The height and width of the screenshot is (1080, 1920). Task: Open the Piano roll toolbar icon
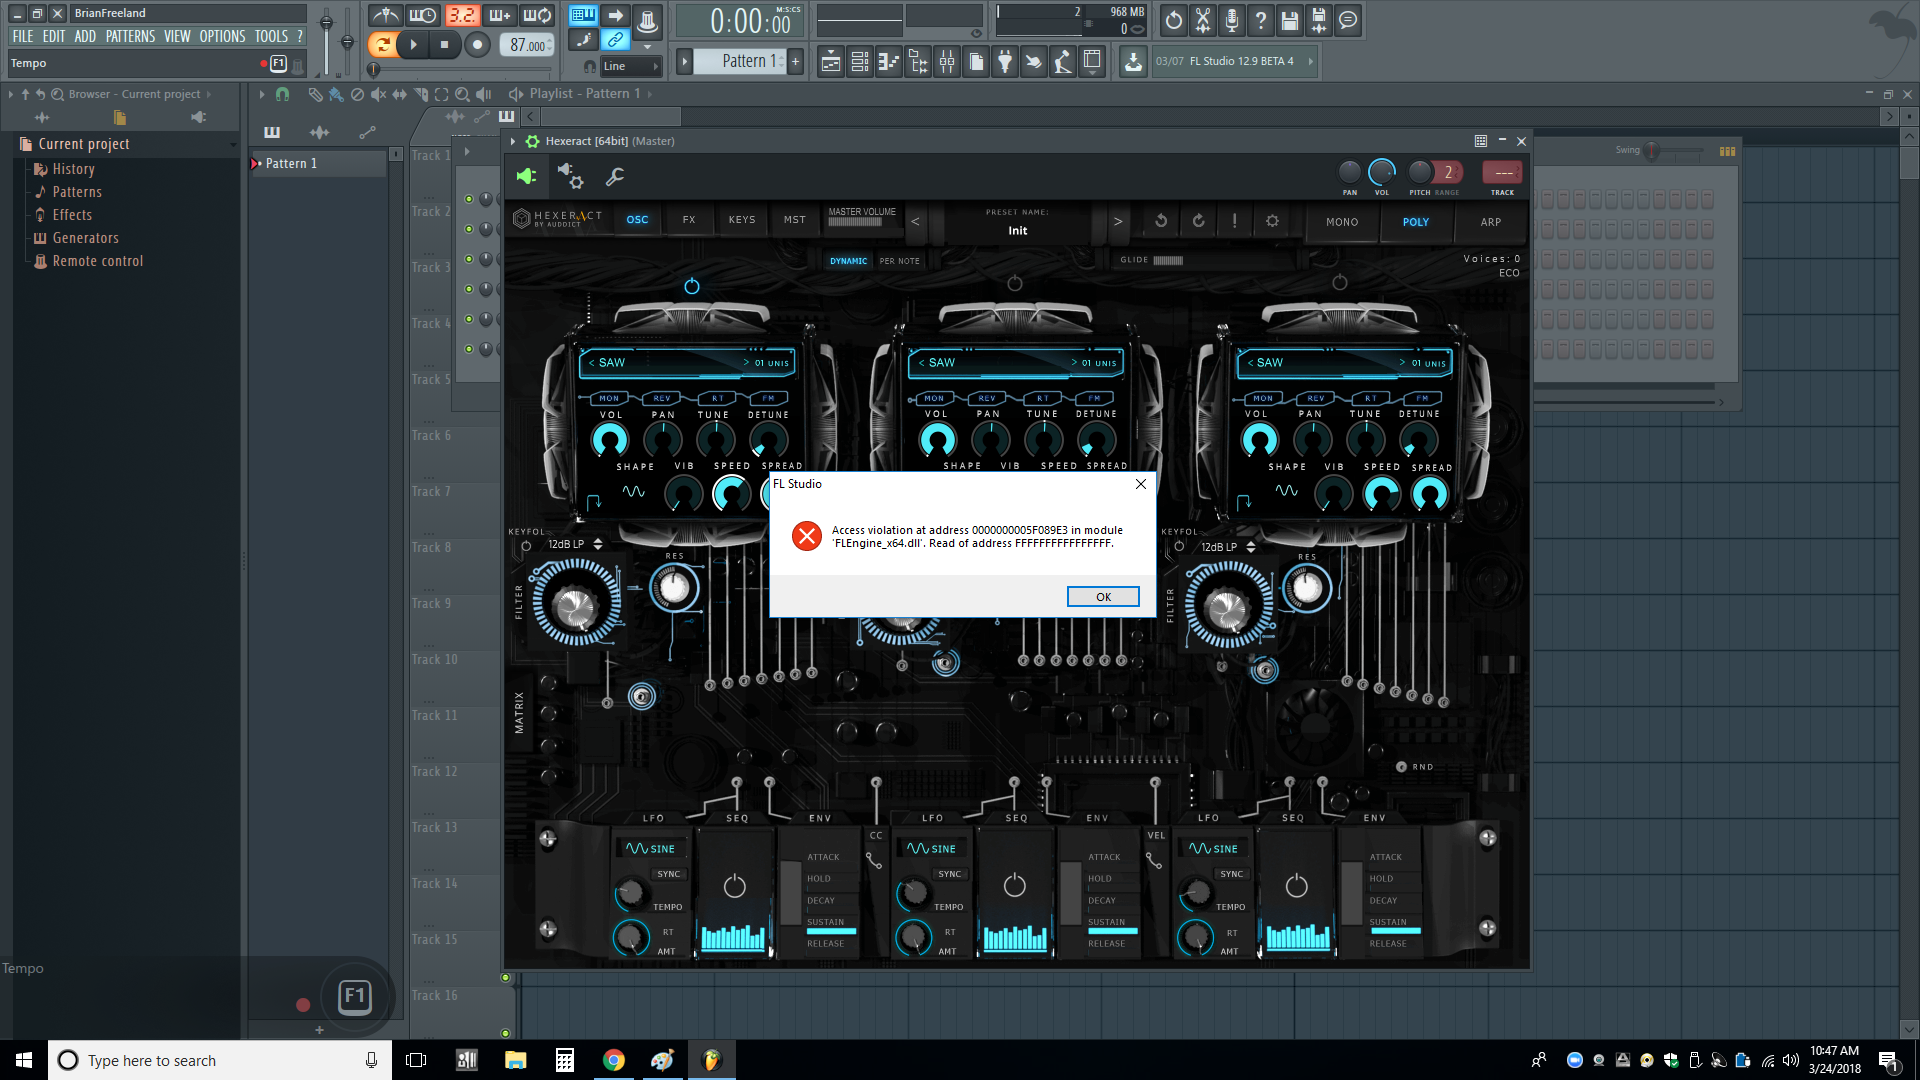pos(888,62)
